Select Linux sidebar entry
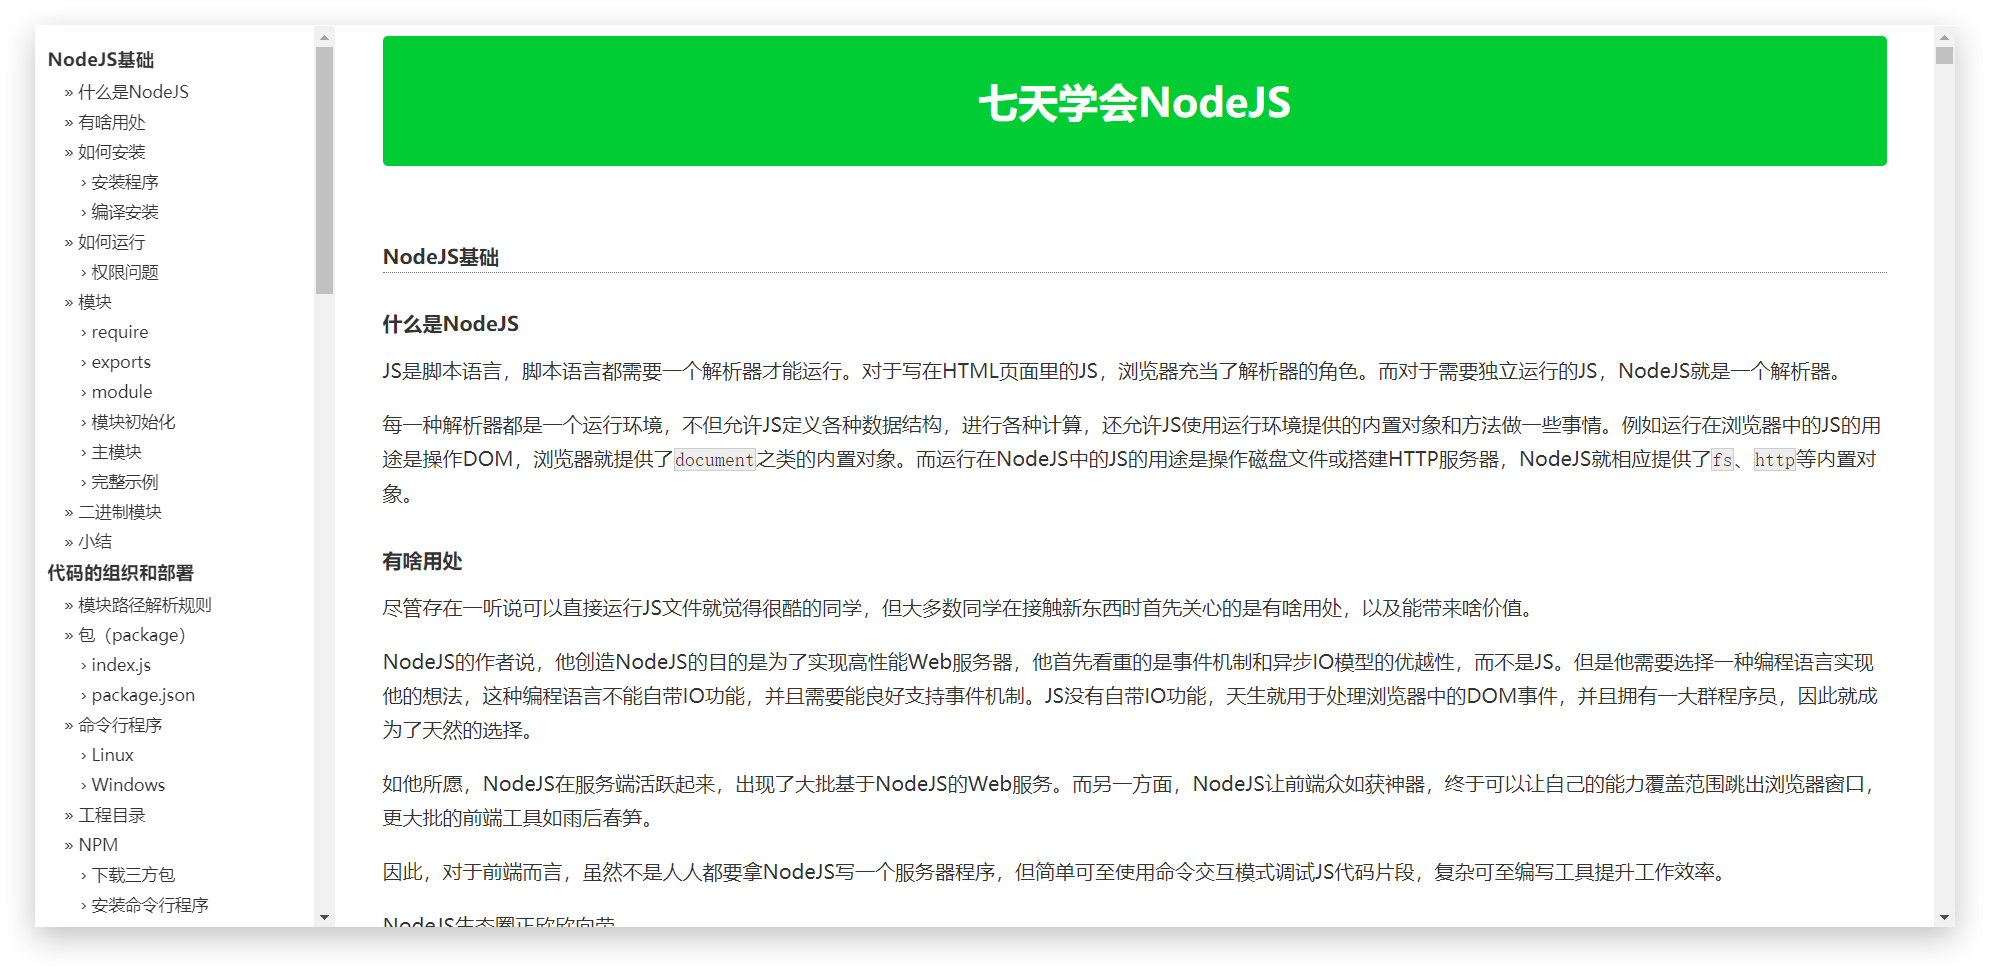1990x972 pixels. point(112,755)
